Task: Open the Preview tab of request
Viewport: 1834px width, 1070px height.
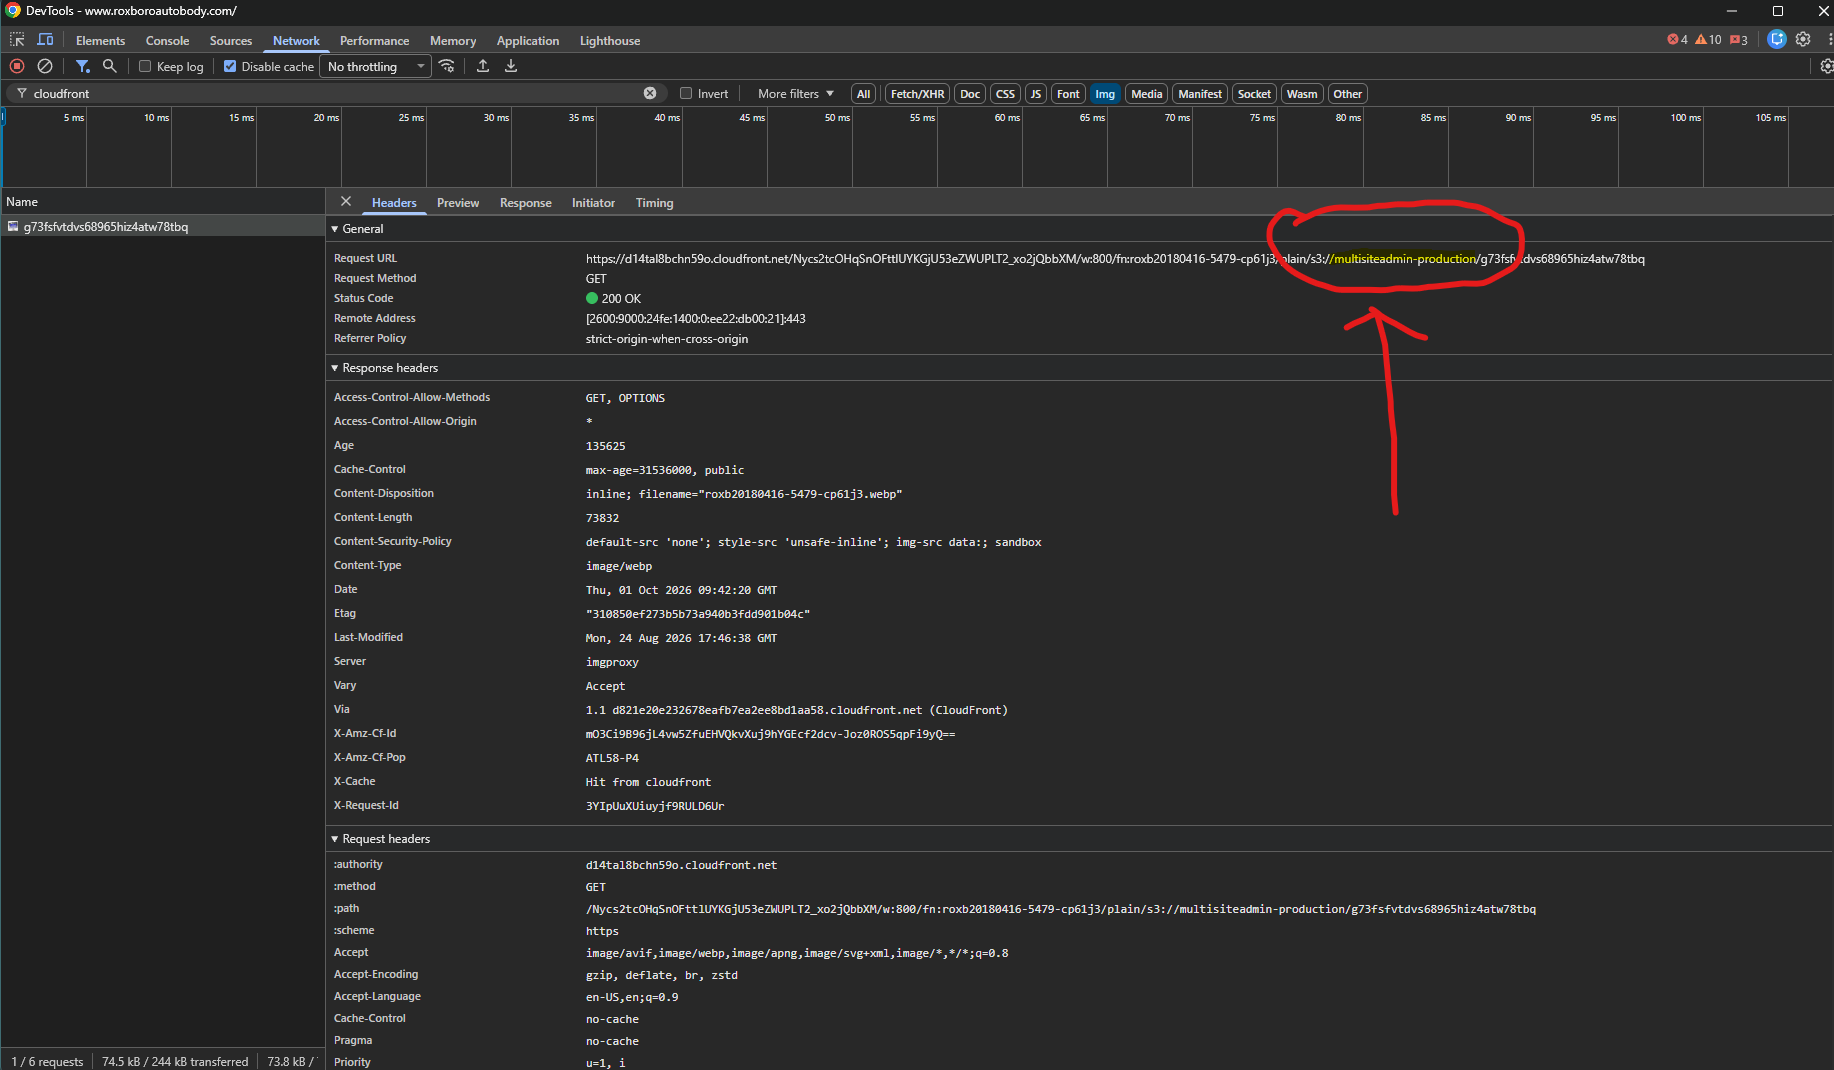Action: click(458, 203)
